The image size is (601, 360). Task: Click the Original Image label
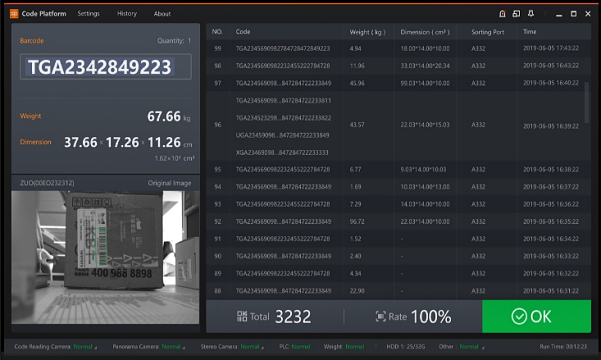pyautogui.click(x=169, y=183)
